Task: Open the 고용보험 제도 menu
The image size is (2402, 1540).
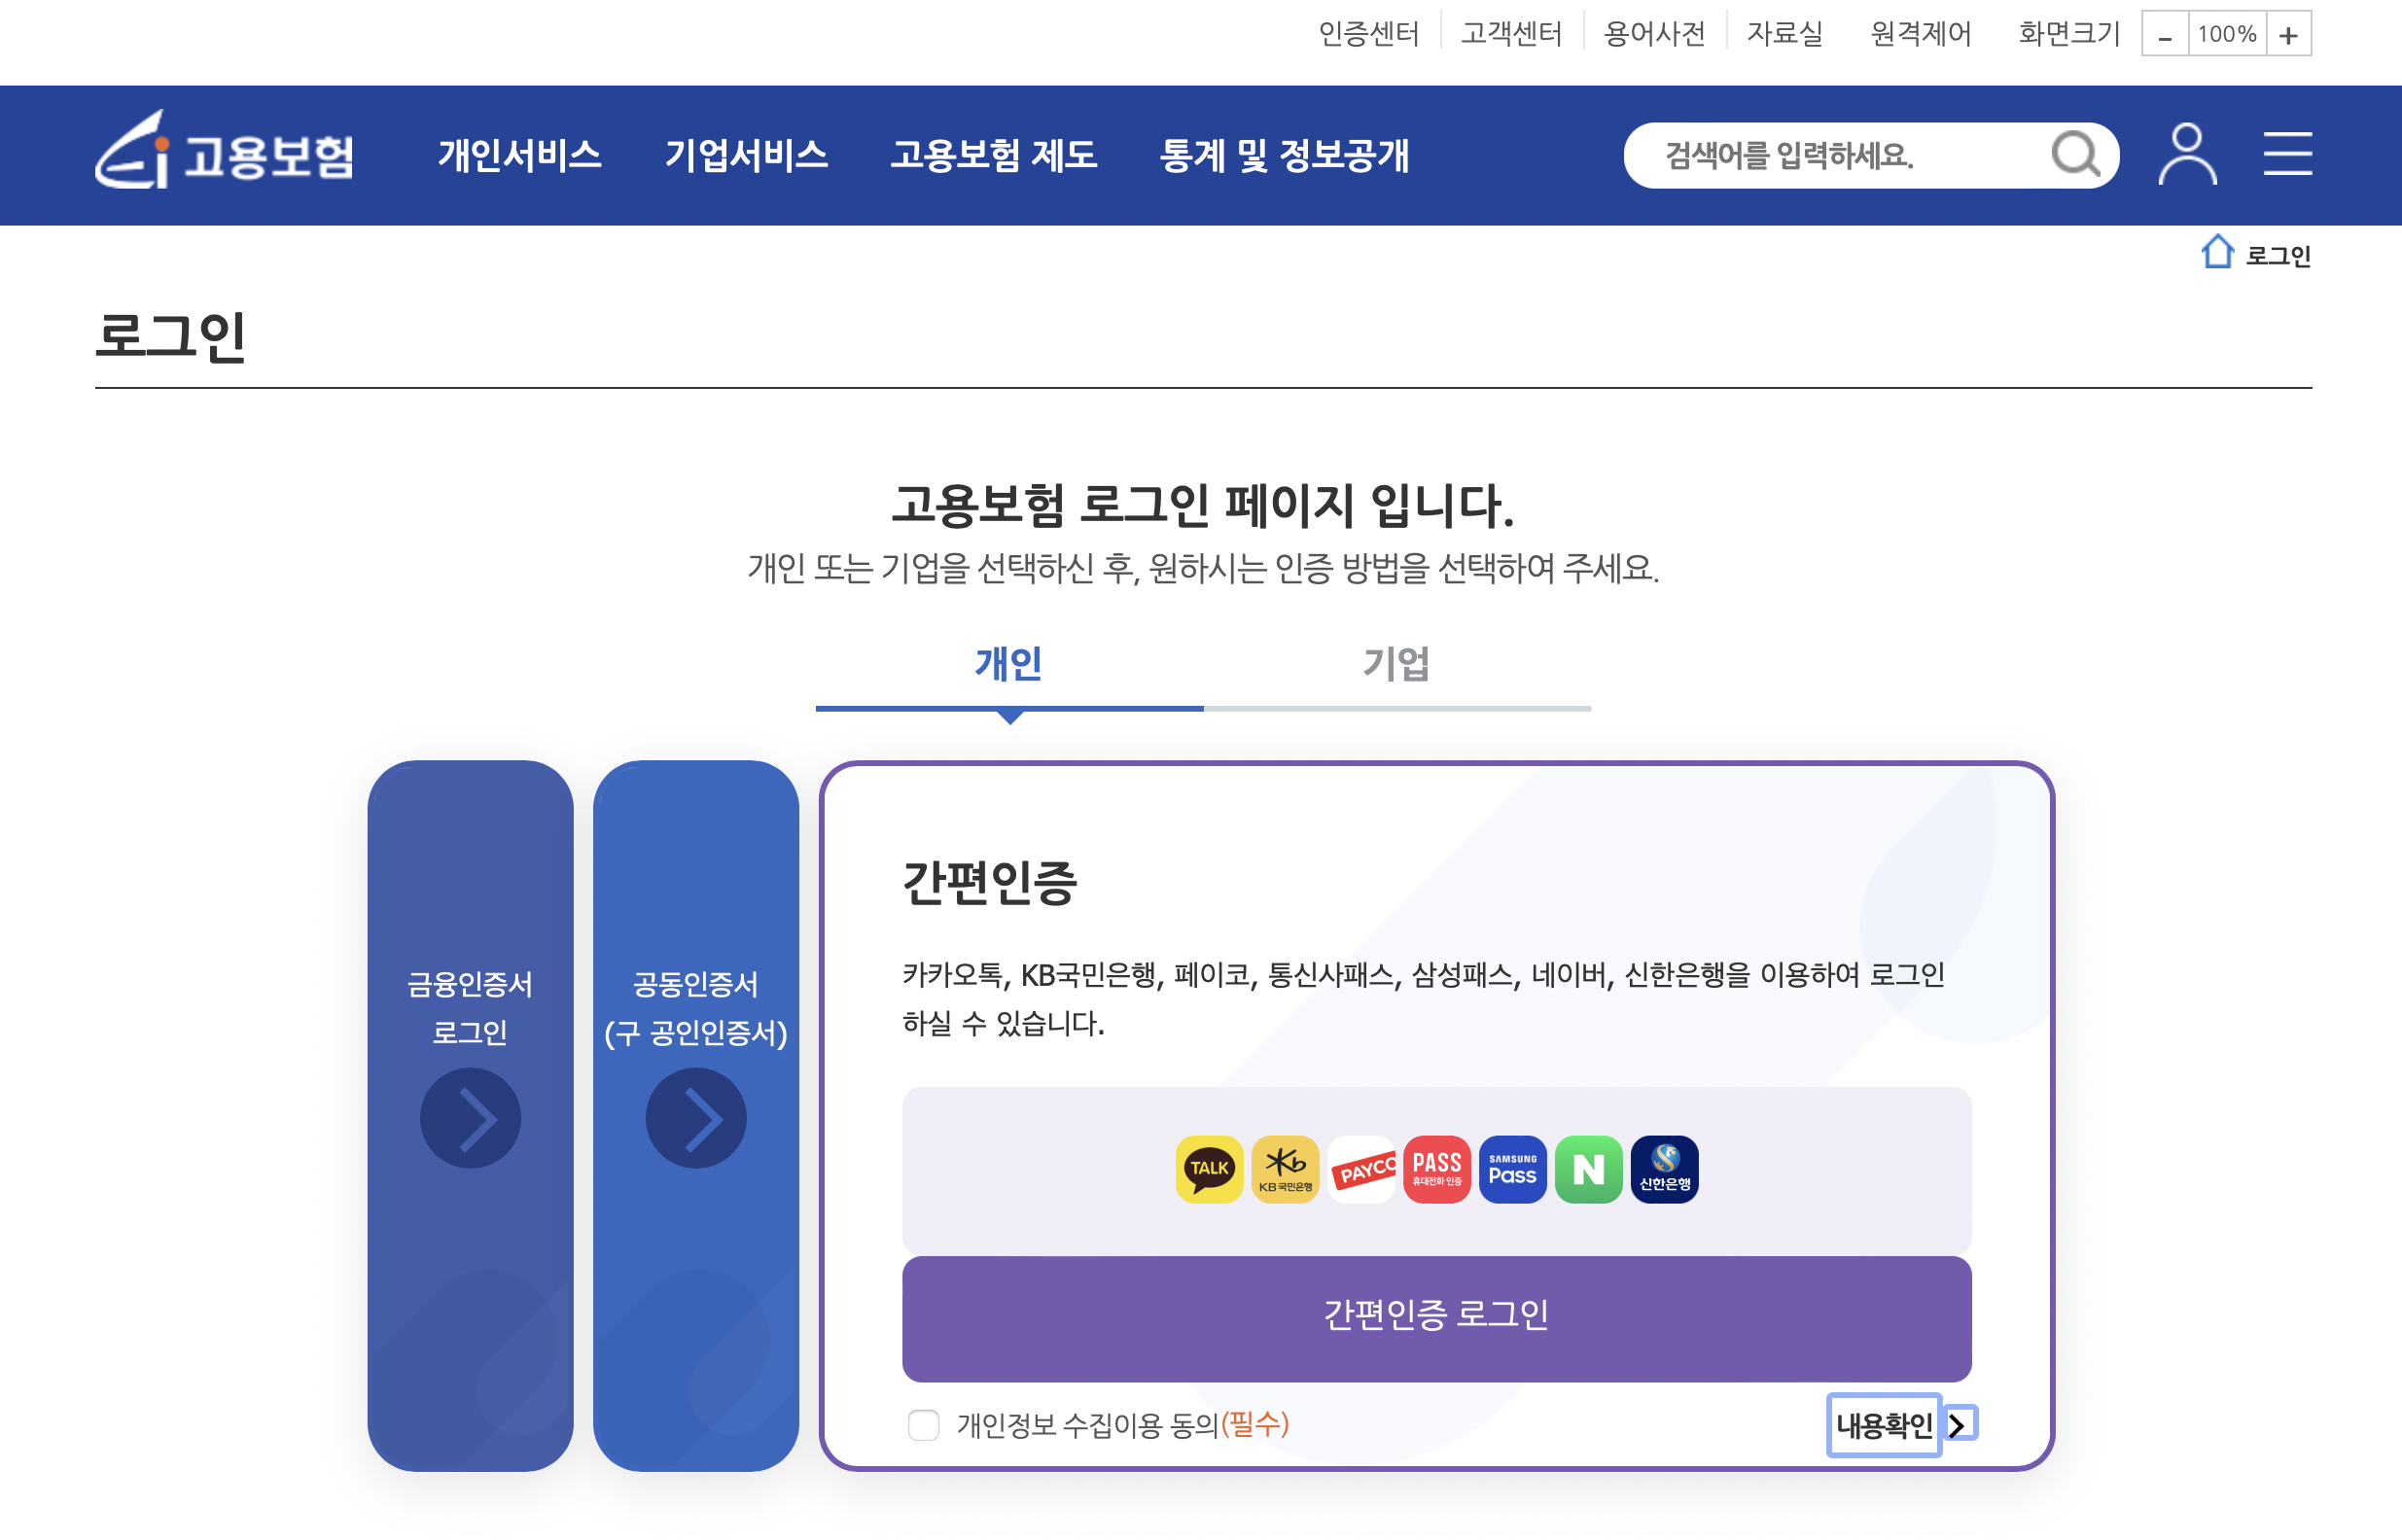Action: pyautogui.click(x=993, y=155)
